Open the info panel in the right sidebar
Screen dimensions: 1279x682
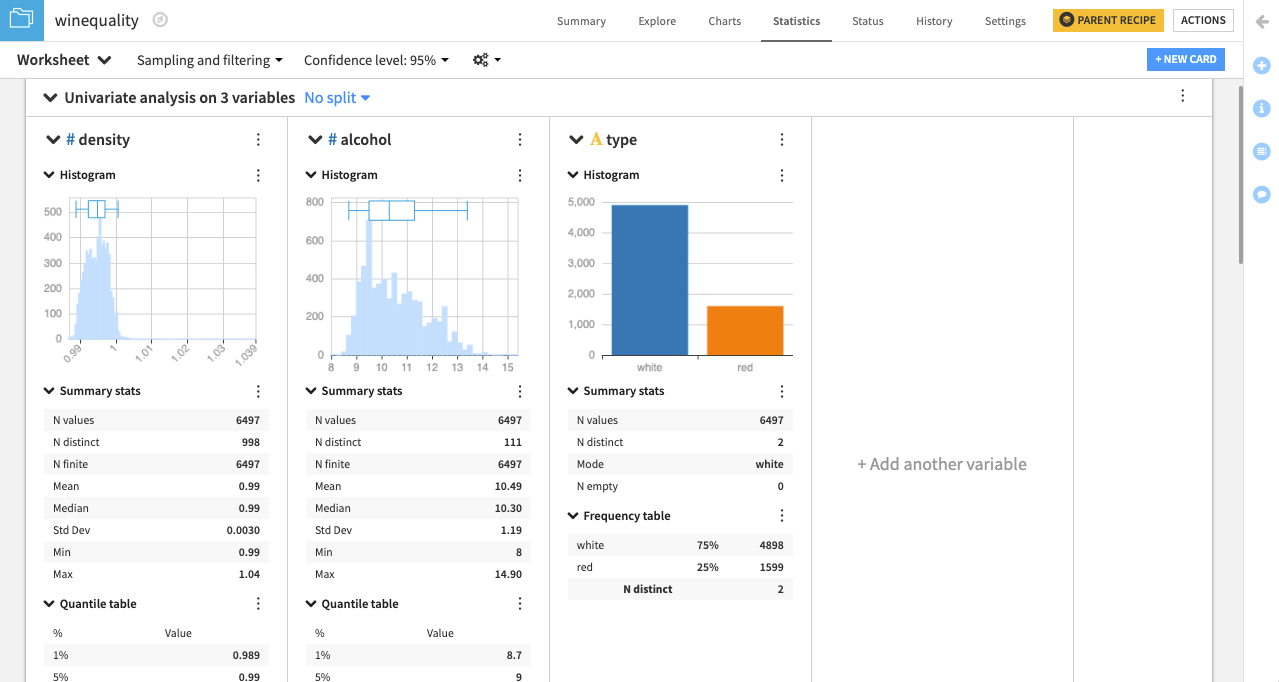pos(1261,108)
